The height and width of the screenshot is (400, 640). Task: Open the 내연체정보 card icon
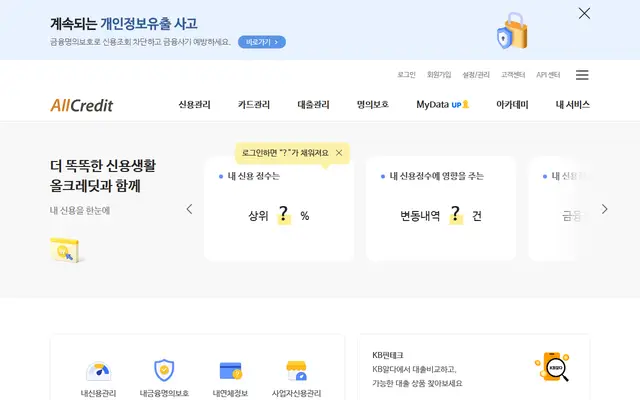(x=231, y=371)
